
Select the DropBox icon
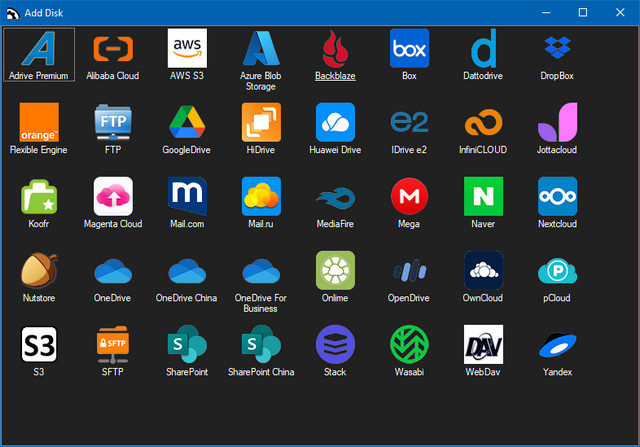(557, 48)
